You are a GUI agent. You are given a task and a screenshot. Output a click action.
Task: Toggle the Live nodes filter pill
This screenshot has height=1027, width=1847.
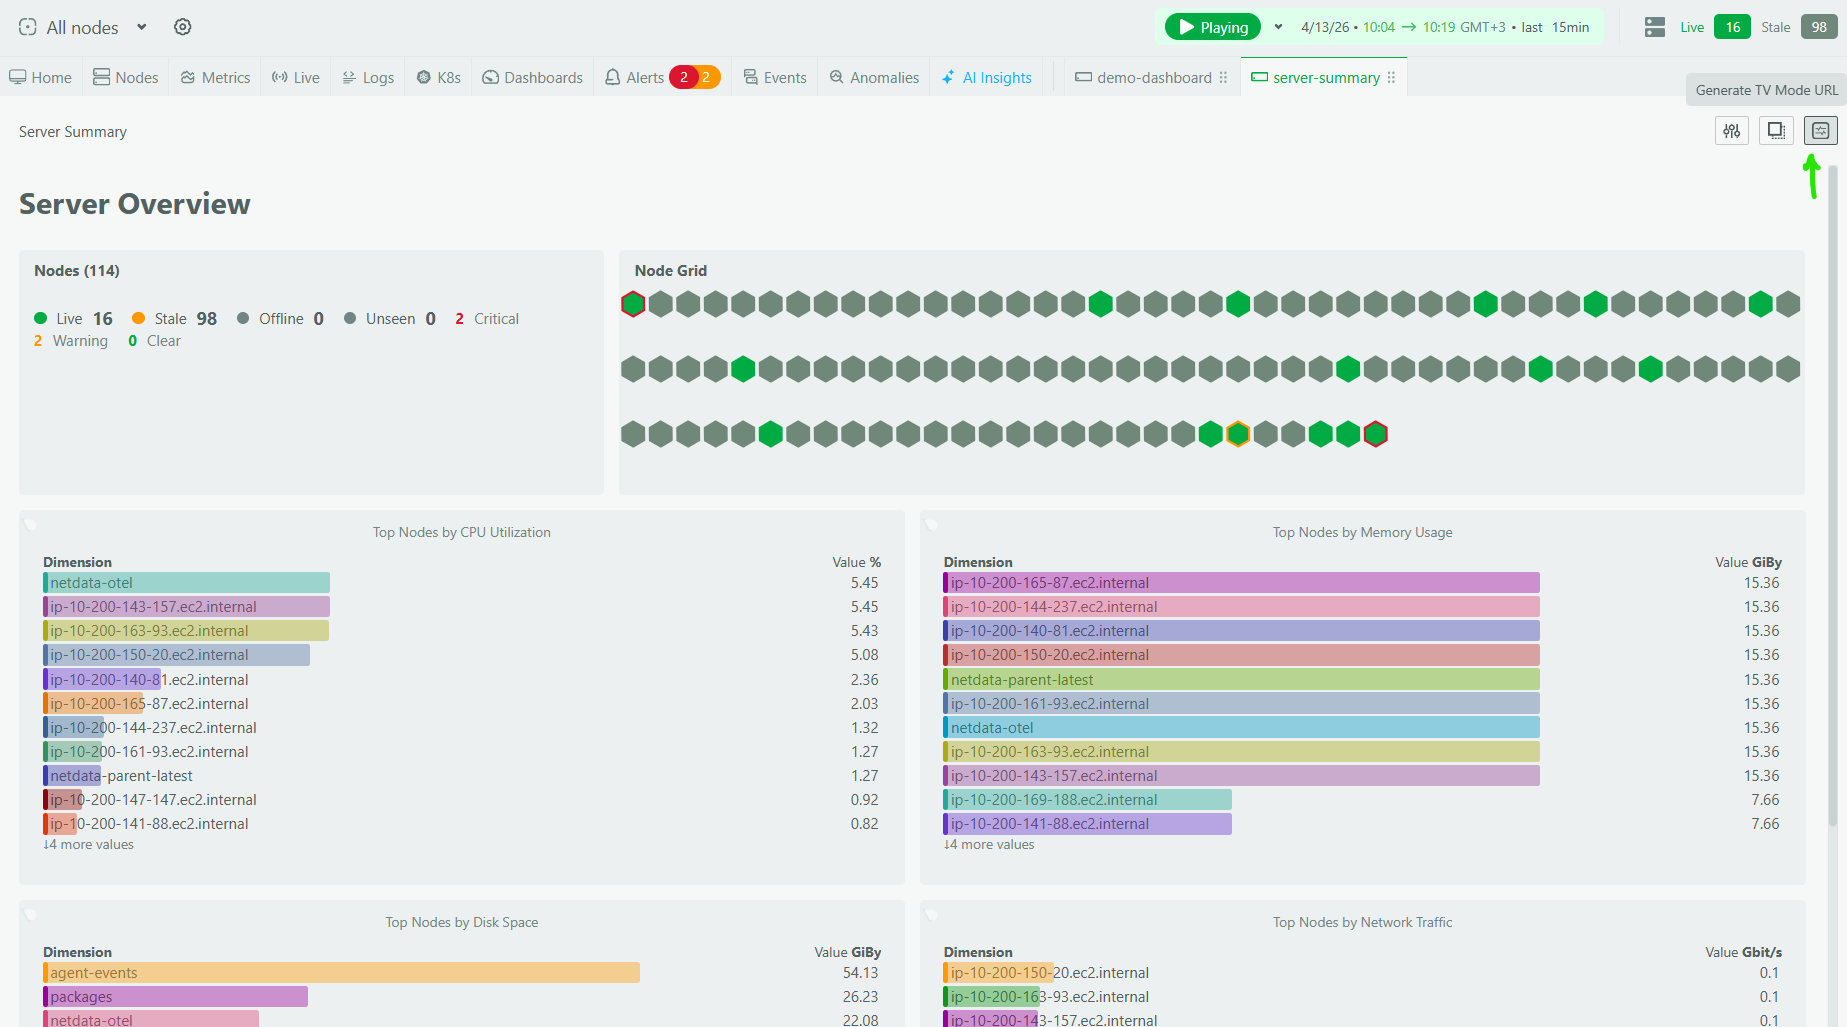click(x=1732, y=27)
